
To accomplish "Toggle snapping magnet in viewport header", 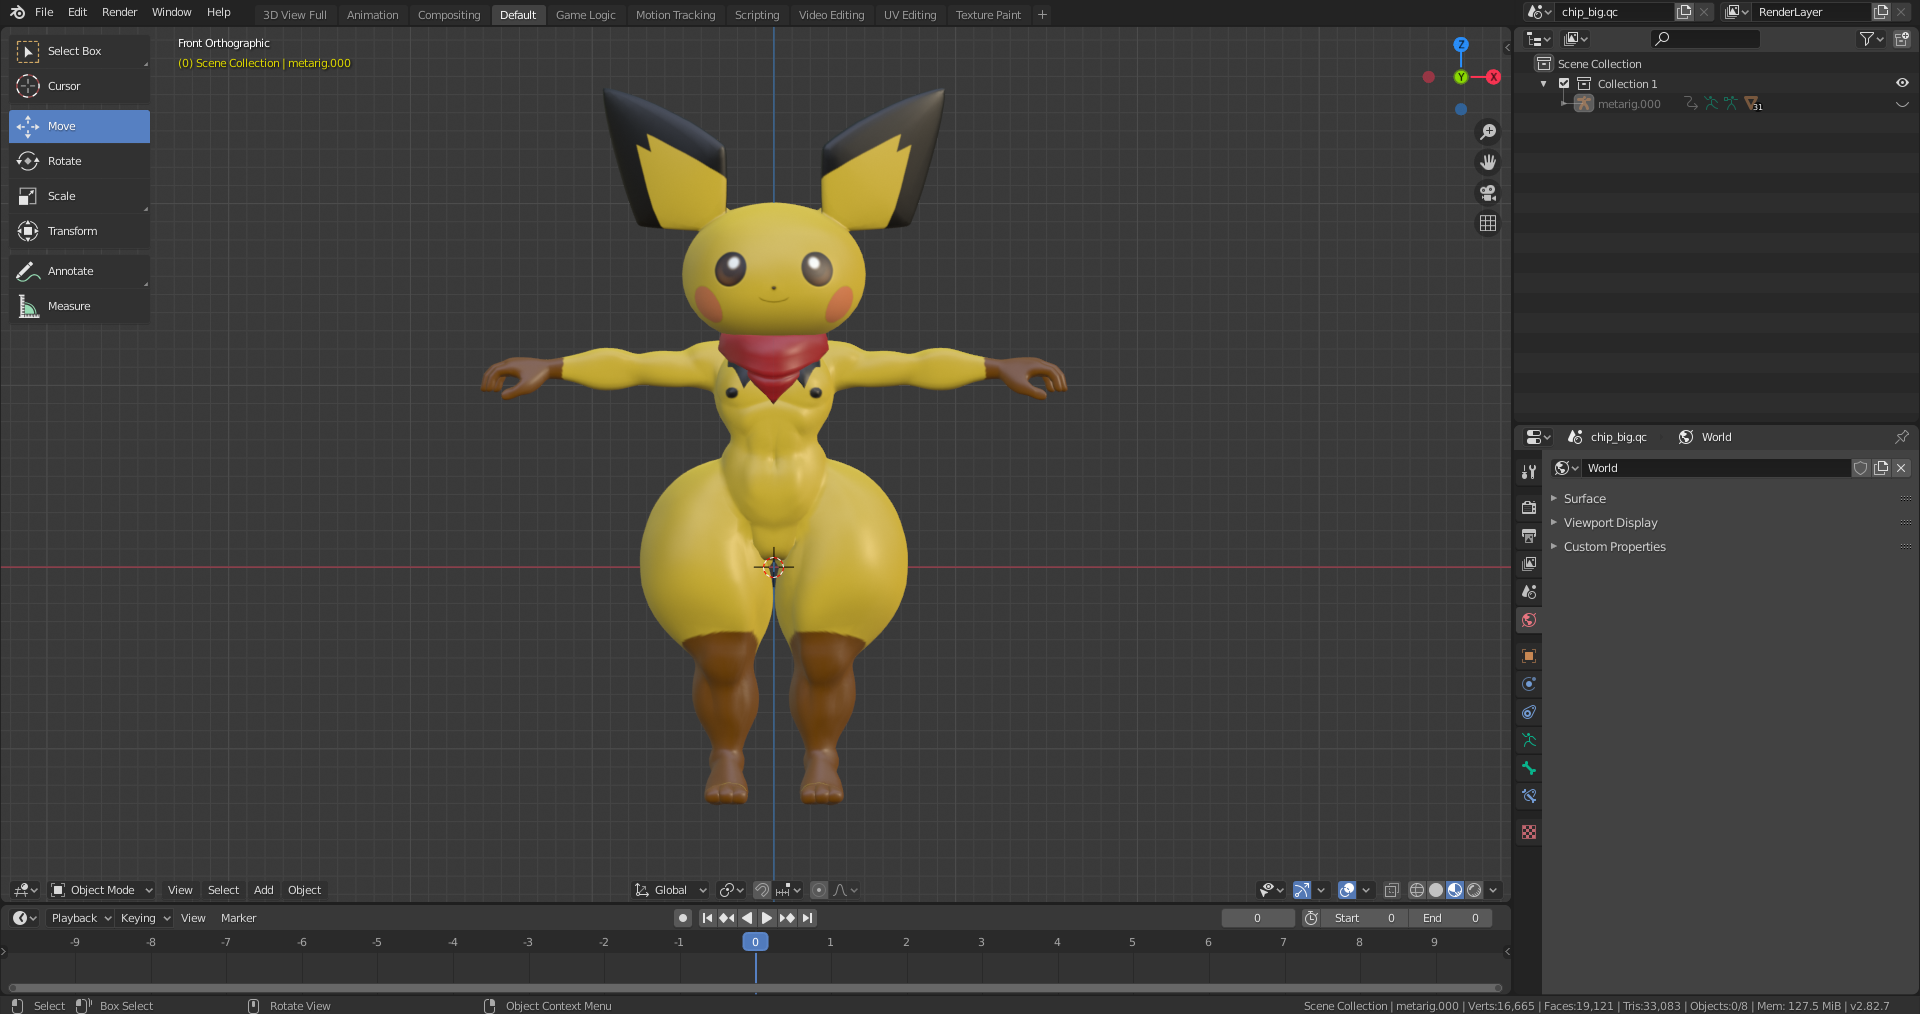I will pos(762,890).
